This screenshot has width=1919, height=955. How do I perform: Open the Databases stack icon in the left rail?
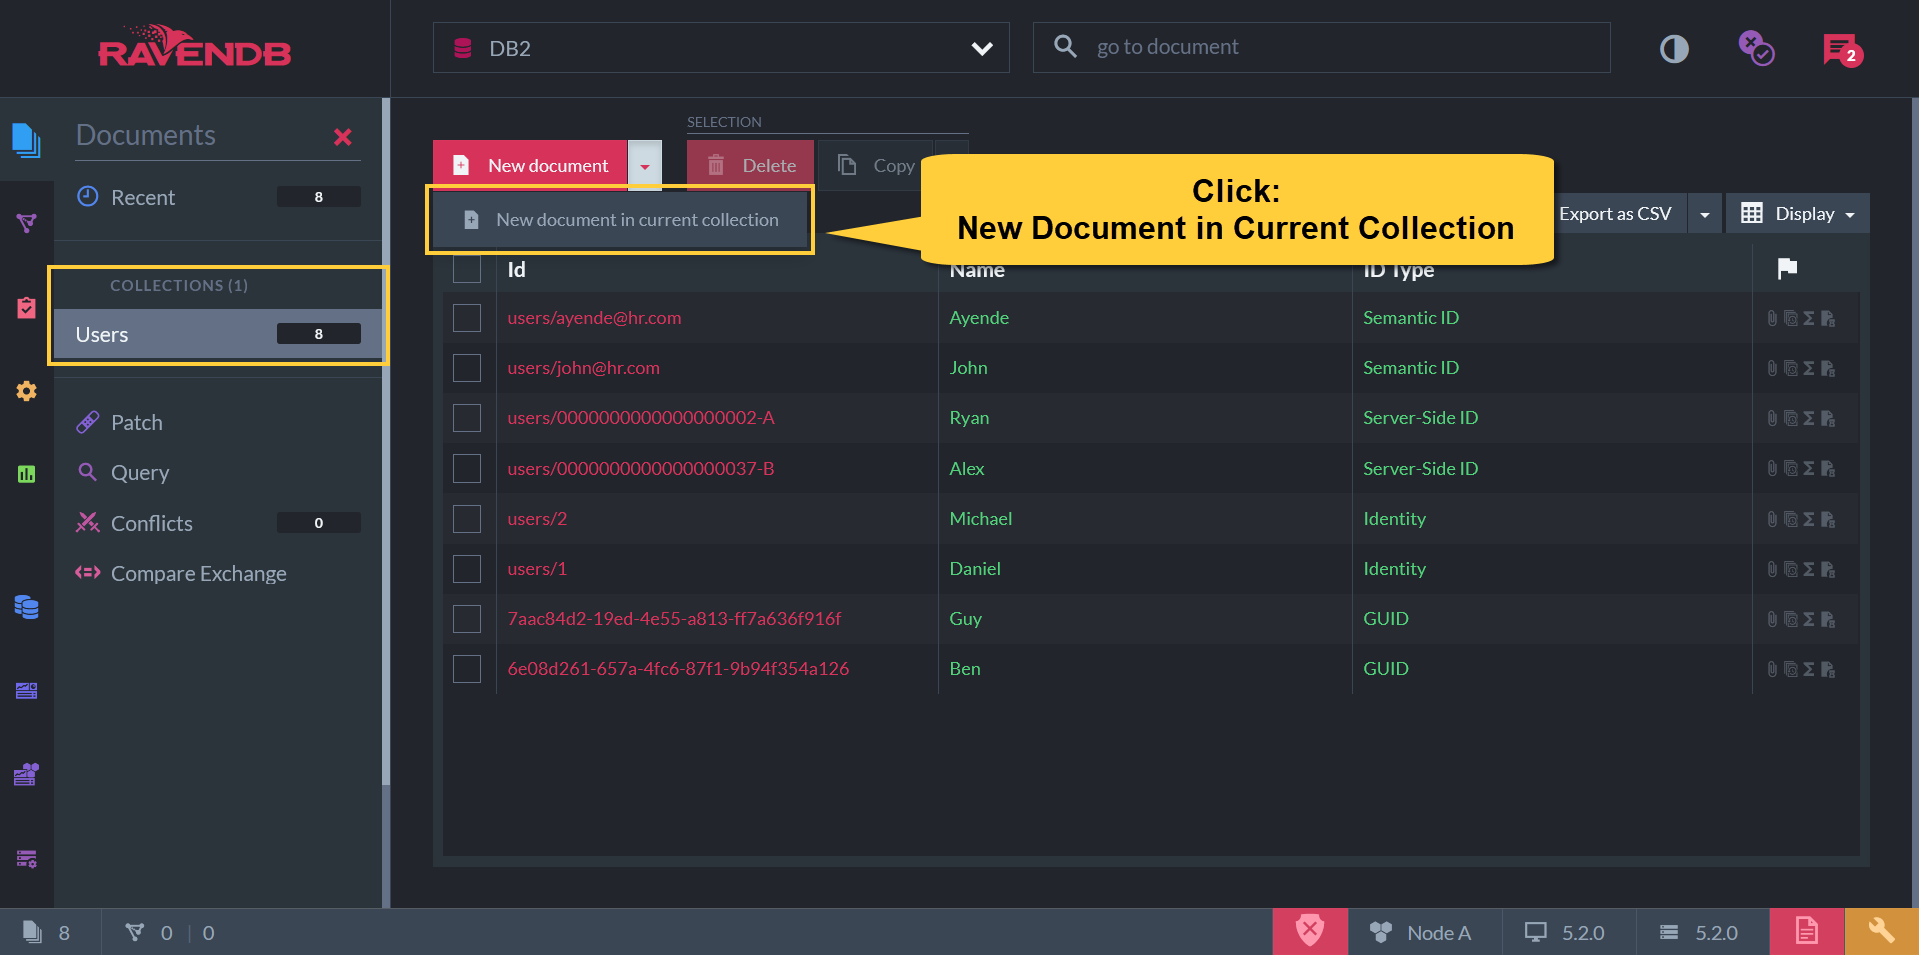coord(26,607)
